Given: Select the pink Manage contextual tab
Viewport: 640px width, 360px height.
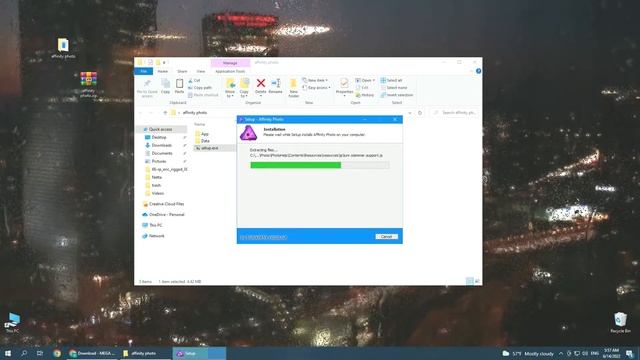Looking at the screenshot, I should tap(230, 63).
